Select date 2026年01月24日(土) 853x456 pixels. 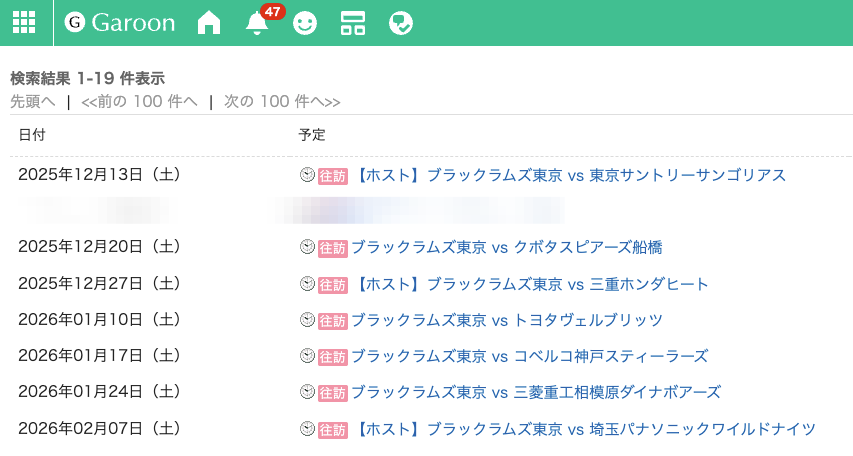(x=99, y=391)
